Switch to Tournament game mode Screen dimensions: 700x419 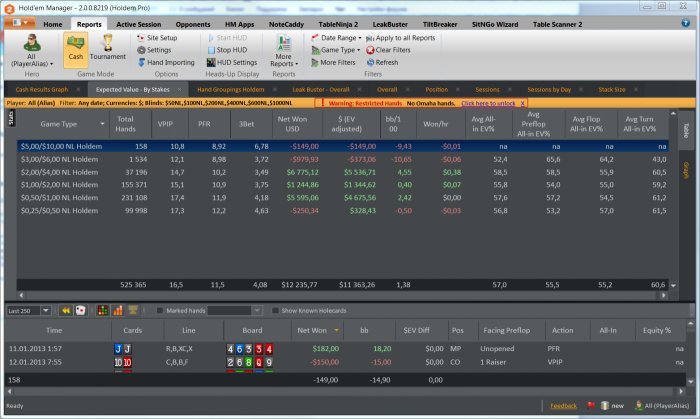pos(108,48)
